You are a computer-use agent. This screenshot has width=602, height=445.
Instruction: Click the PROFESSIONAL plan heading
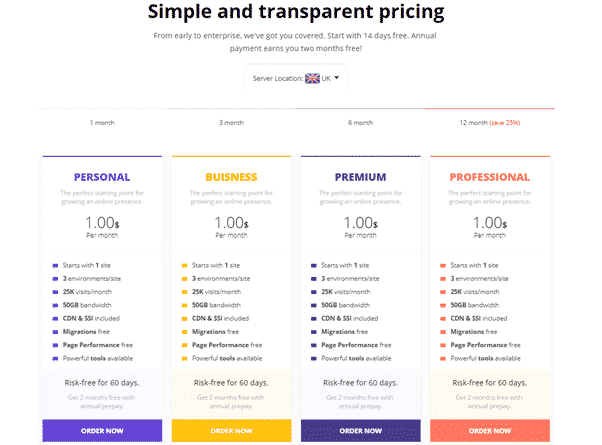pyautogui.click(x=489, y=178)
